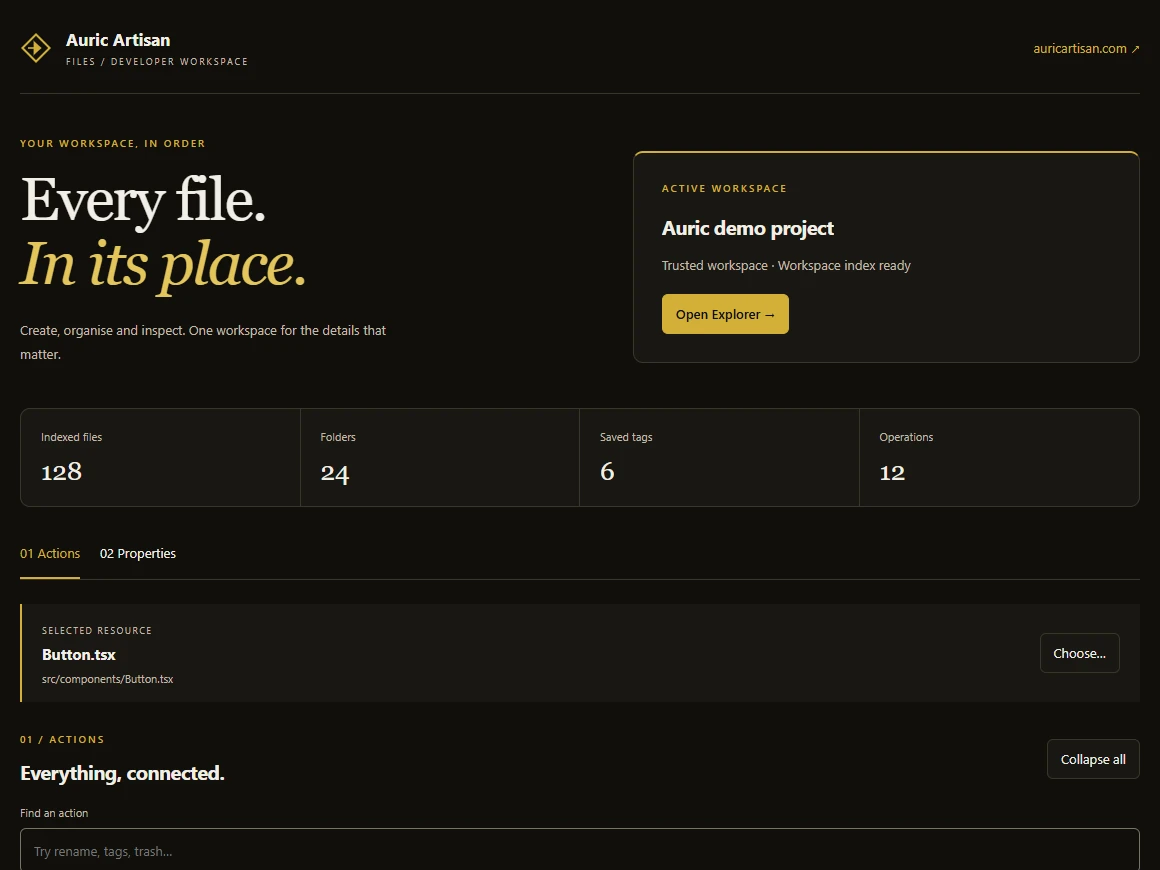Click the Auric Artisan brand title
1160x870 pixels.
[118, 40]
